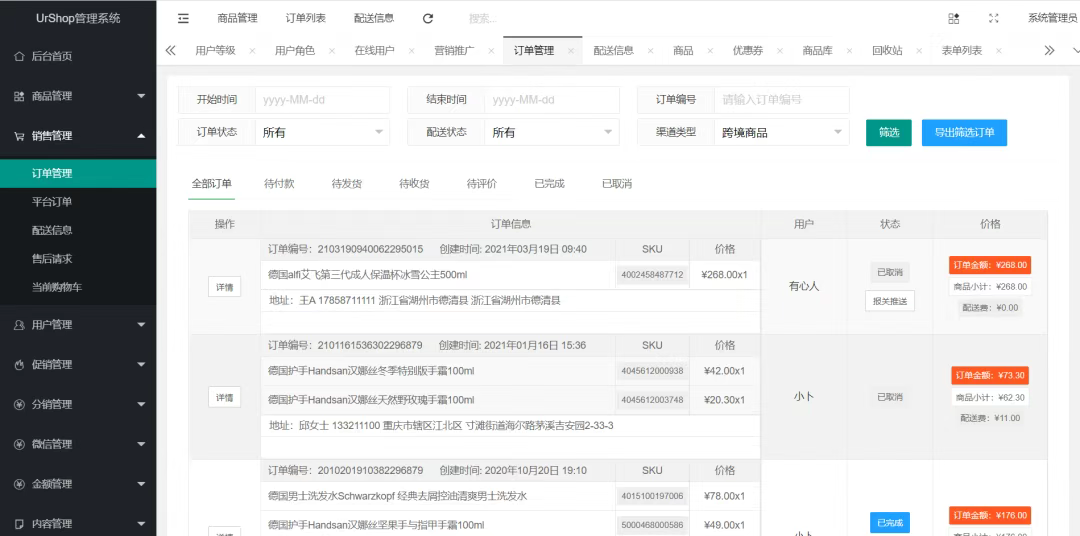Switch to the 待发货 order tab
Image resolution: width=1080 pixels, height=536 pixels.
[x=346, y=184]
